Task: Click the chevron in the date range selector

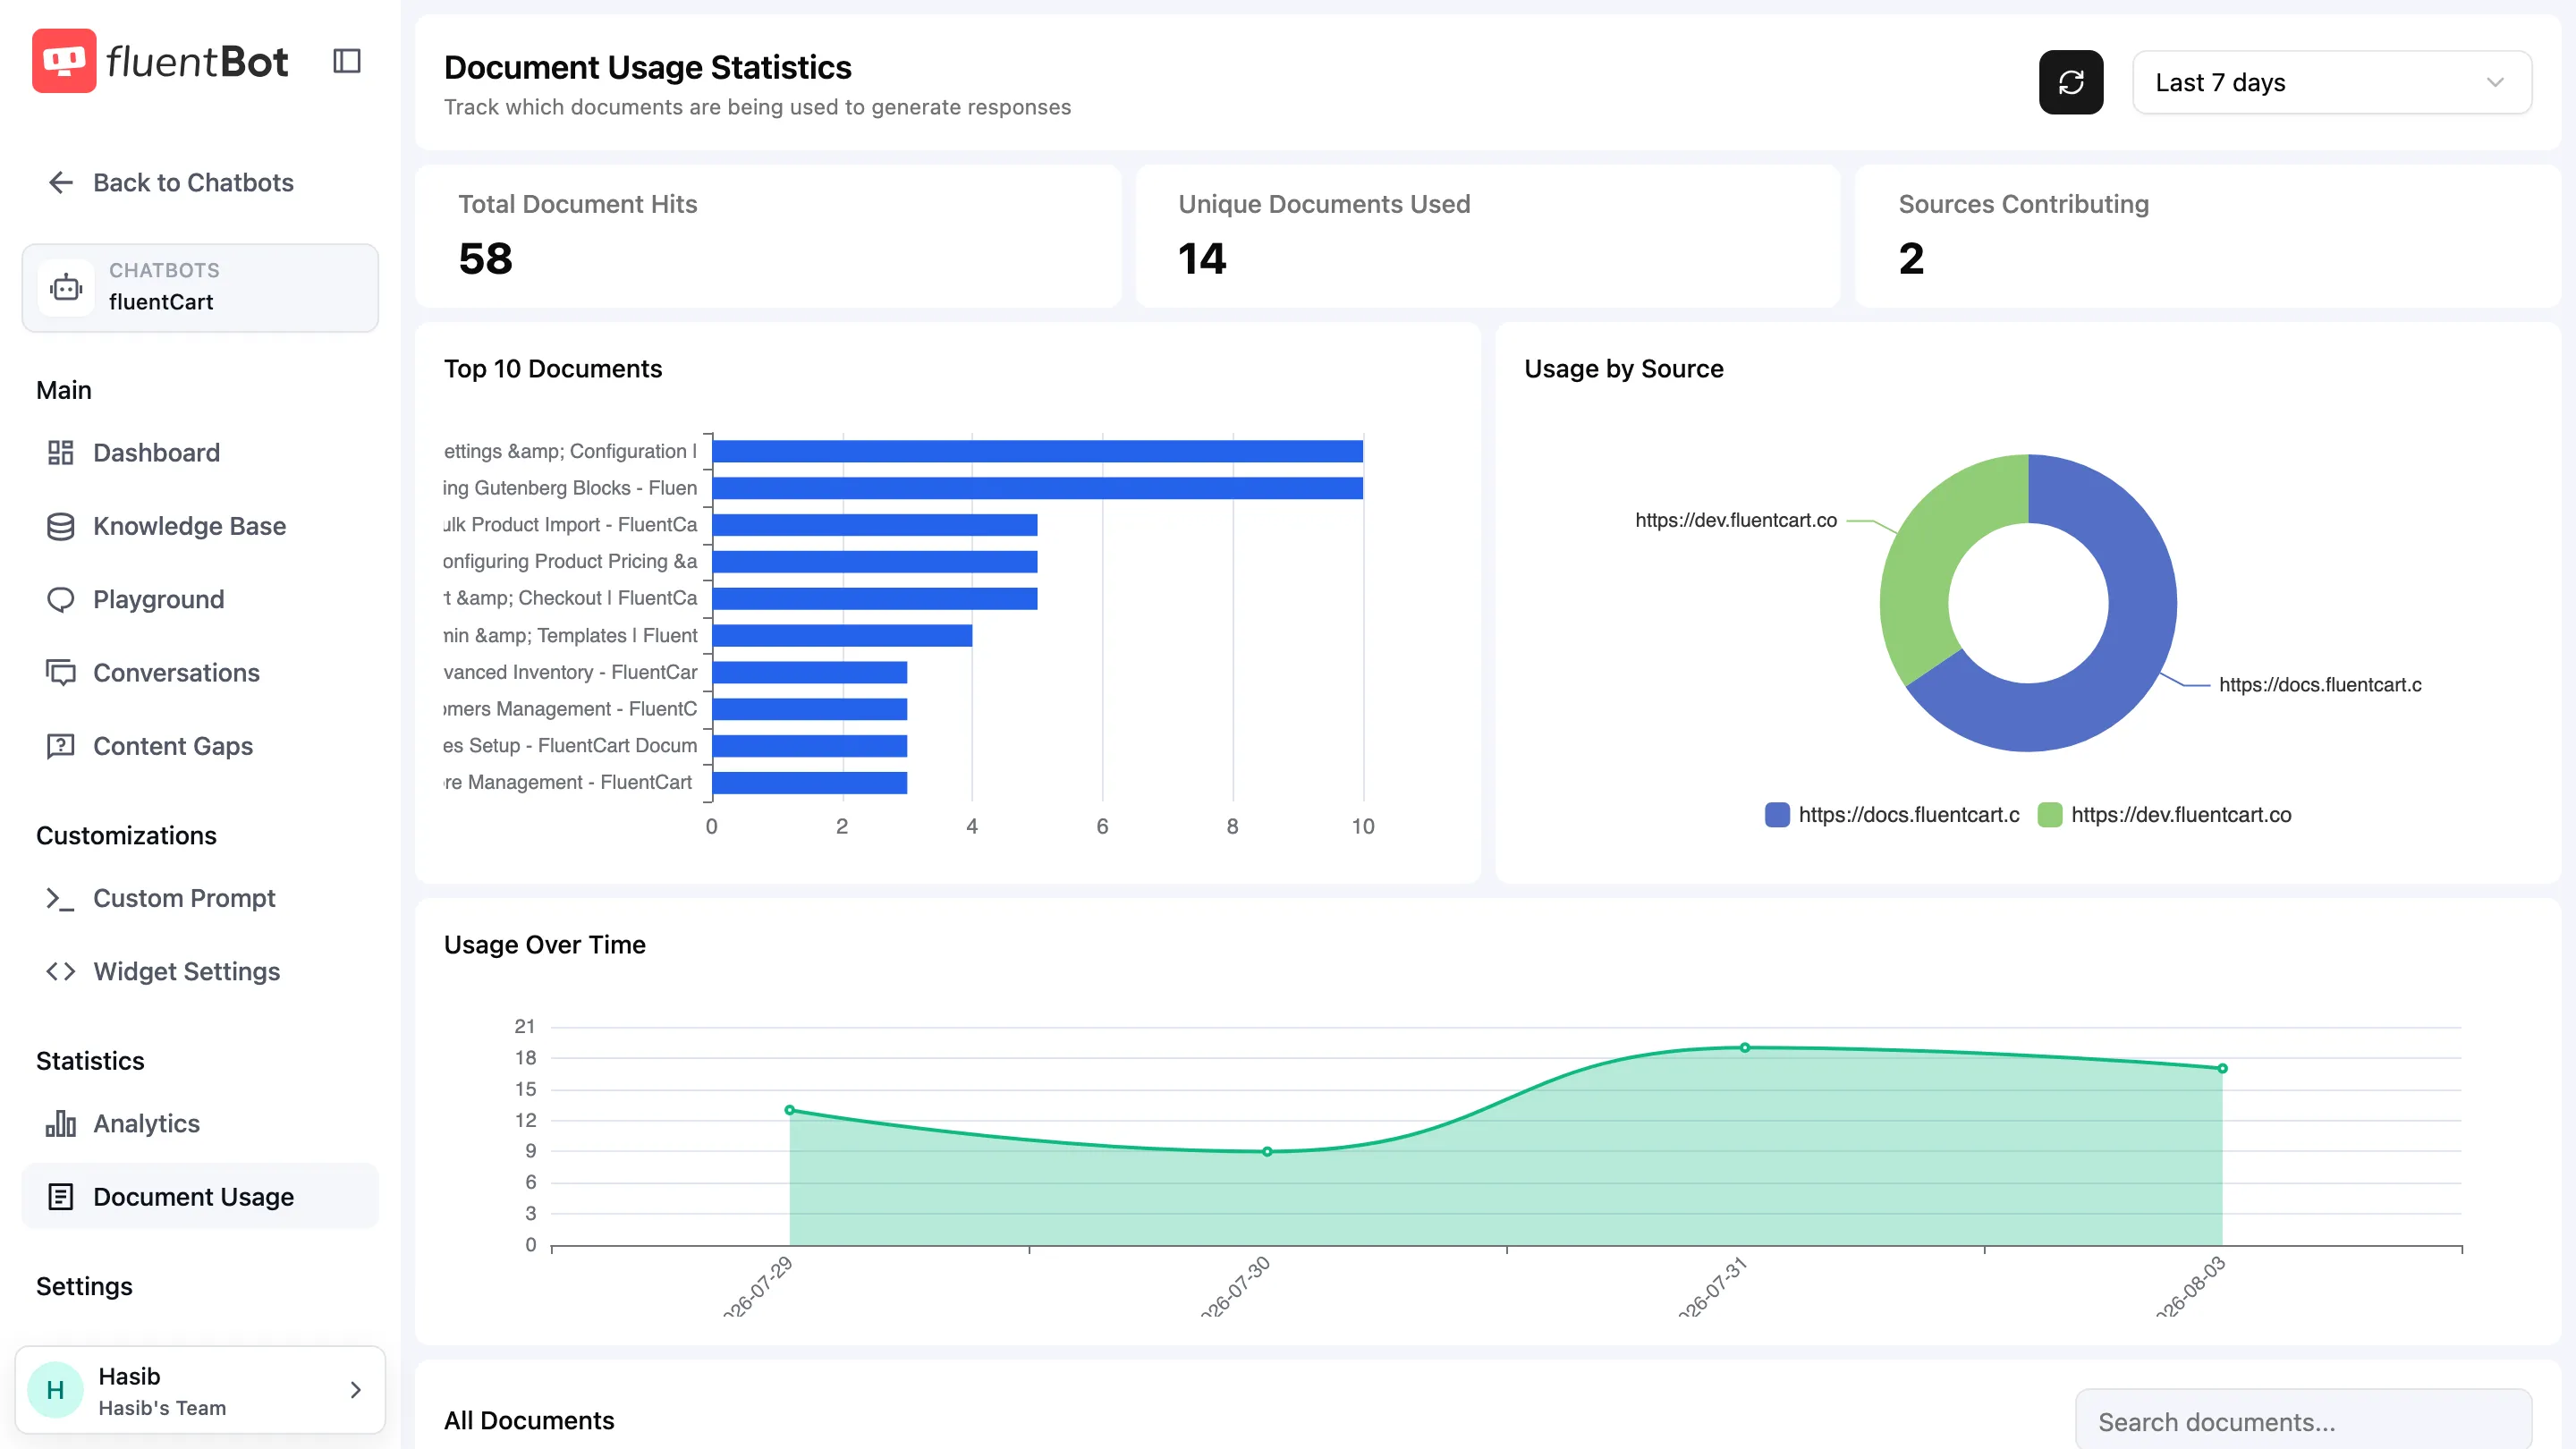Action: pos(2495,82)
